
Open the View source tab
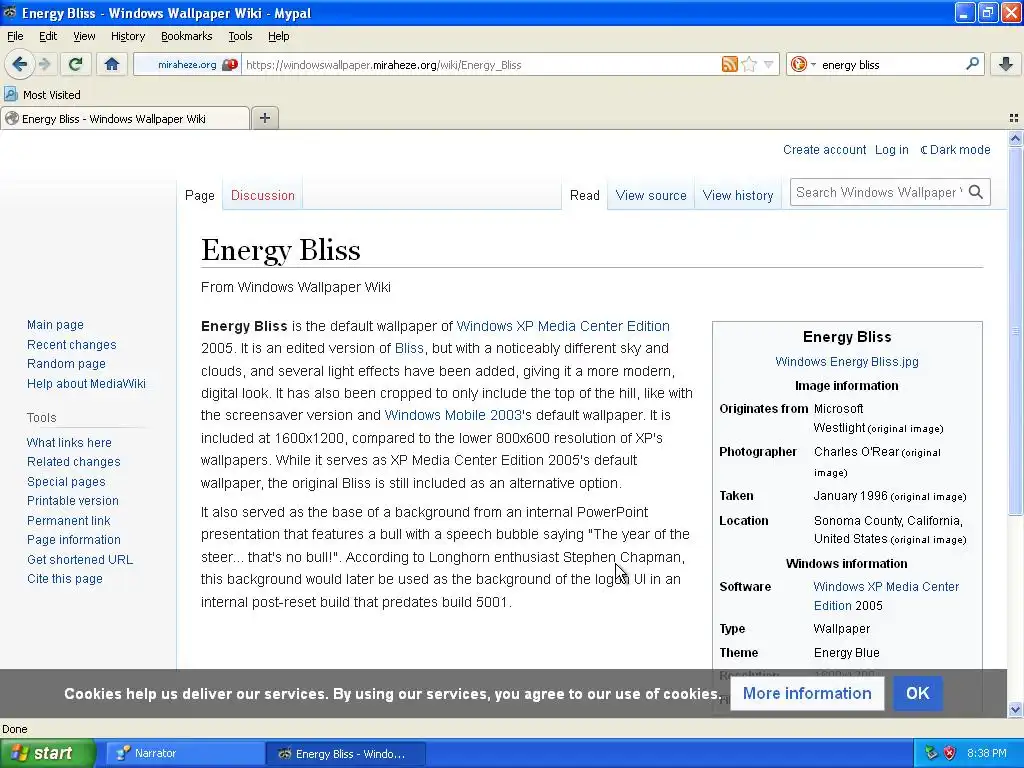pyautogui.click(x=651, y=195)
